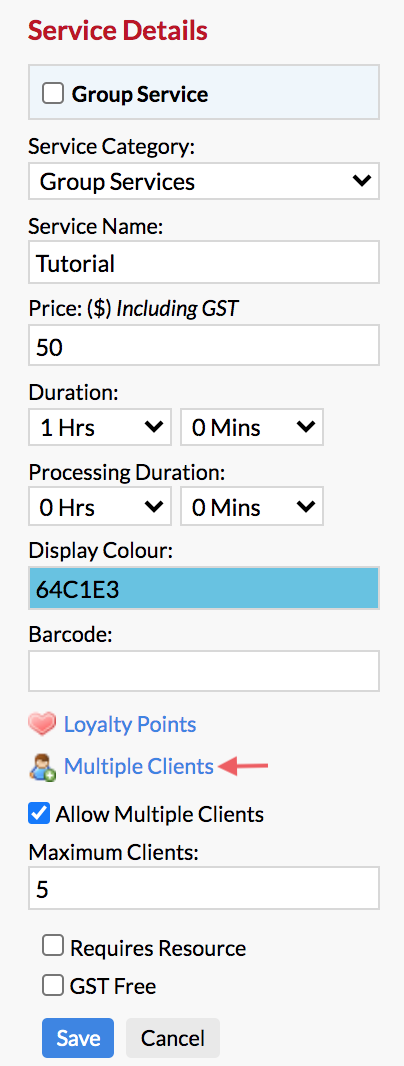Cancel editing the service
This screenshot has width=404, height=1066.
[x=173, y=1038]
